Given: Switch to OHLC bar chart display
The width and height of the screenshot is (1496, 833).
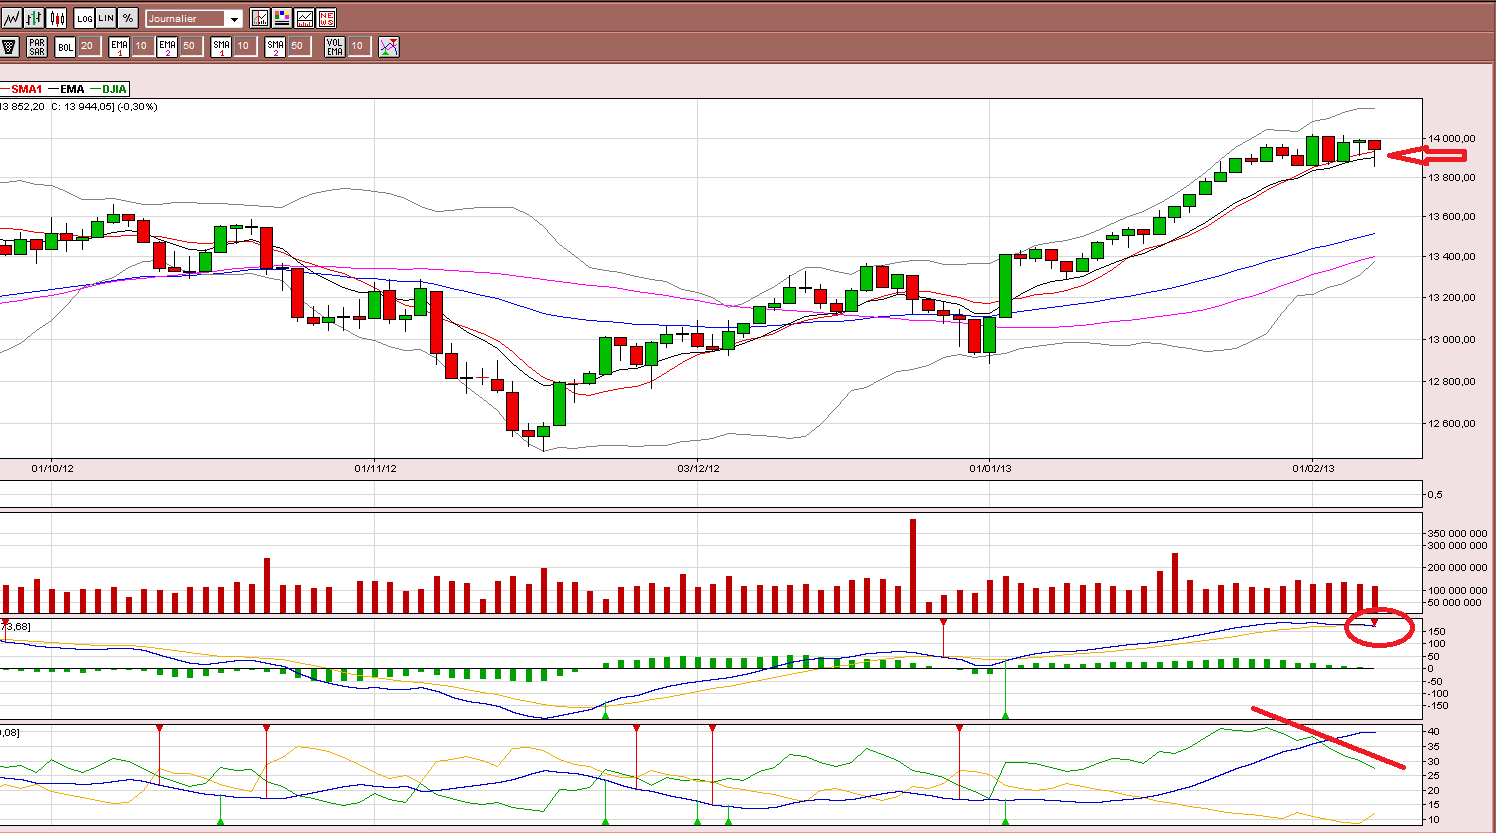Looking at the screenshot, I should coord(34,18).
